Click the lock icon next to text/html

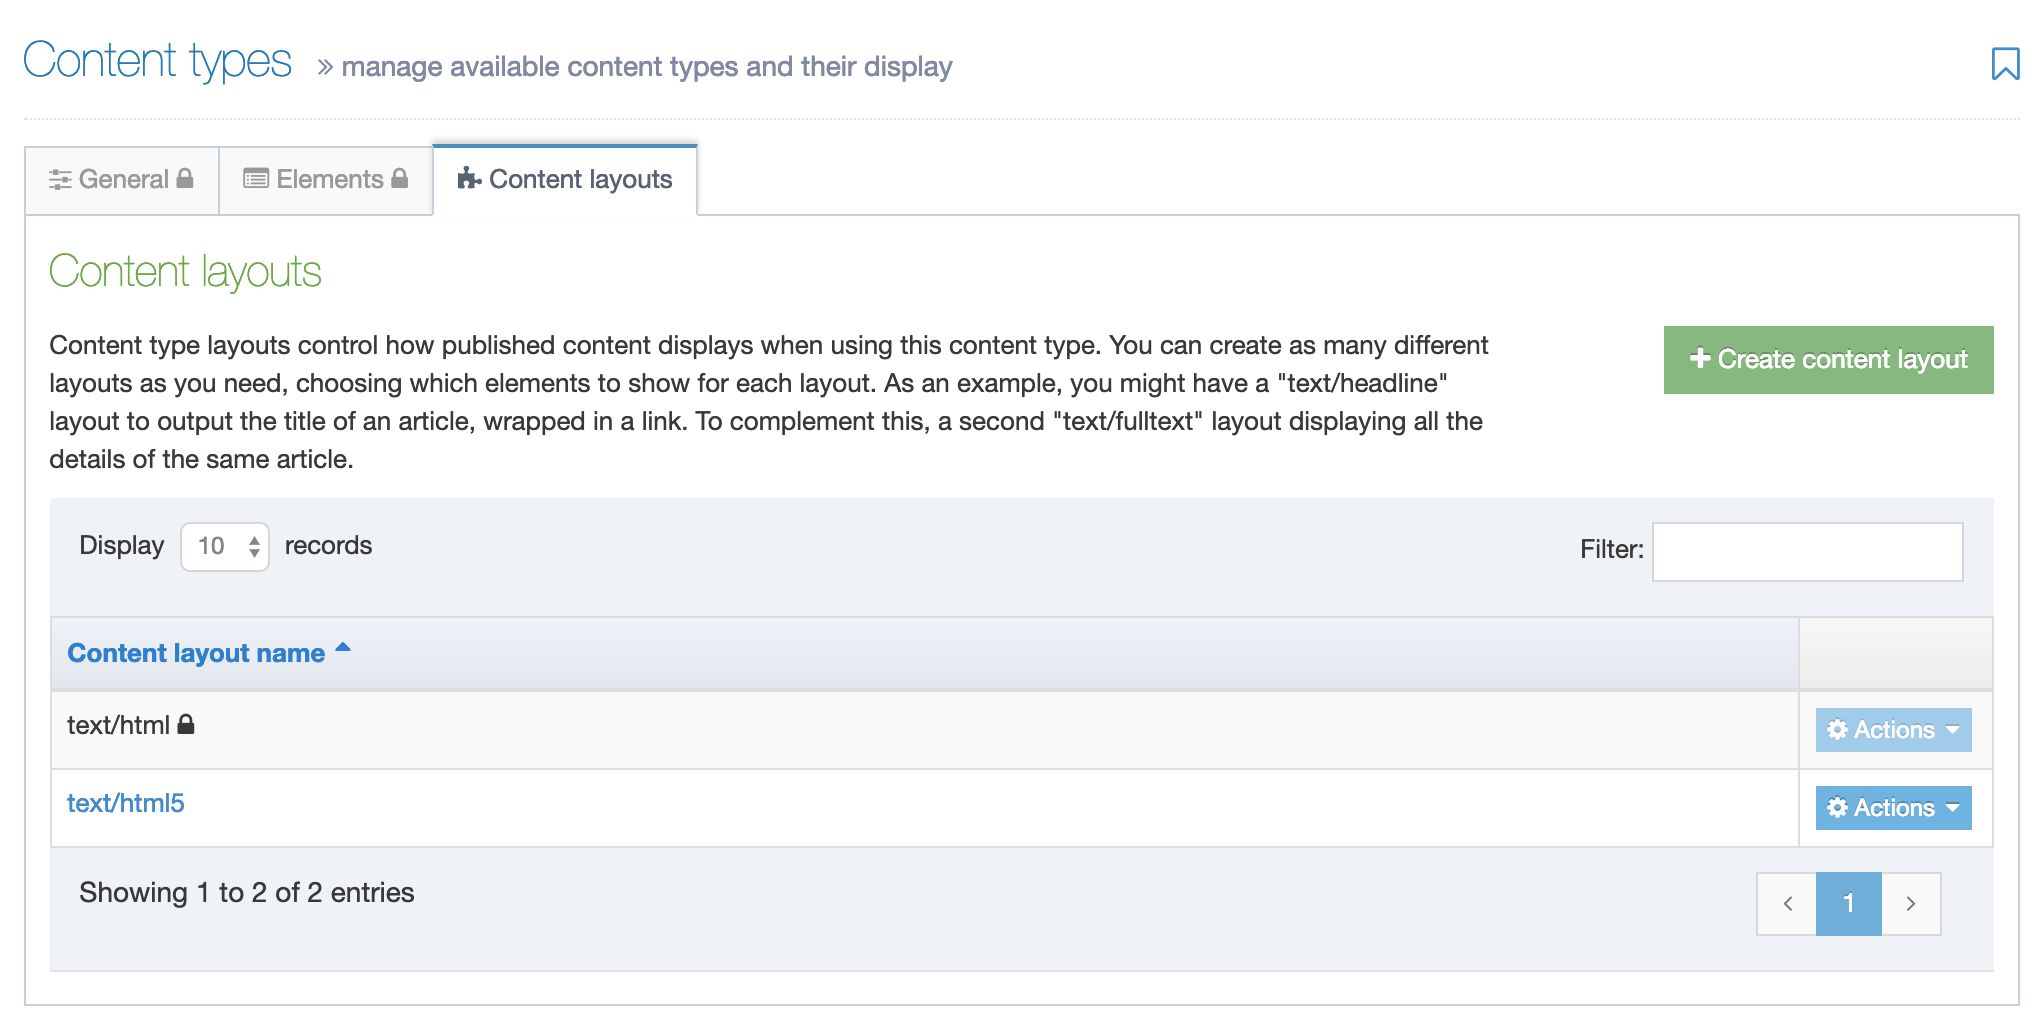coord(186,725)
